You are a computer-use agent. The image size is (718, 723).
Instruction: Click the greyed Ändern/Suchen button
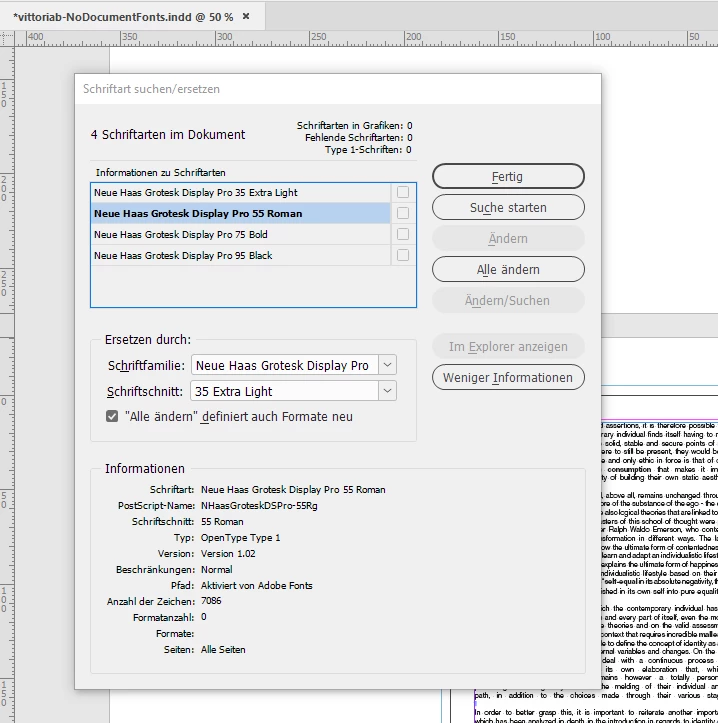[508, 300]
